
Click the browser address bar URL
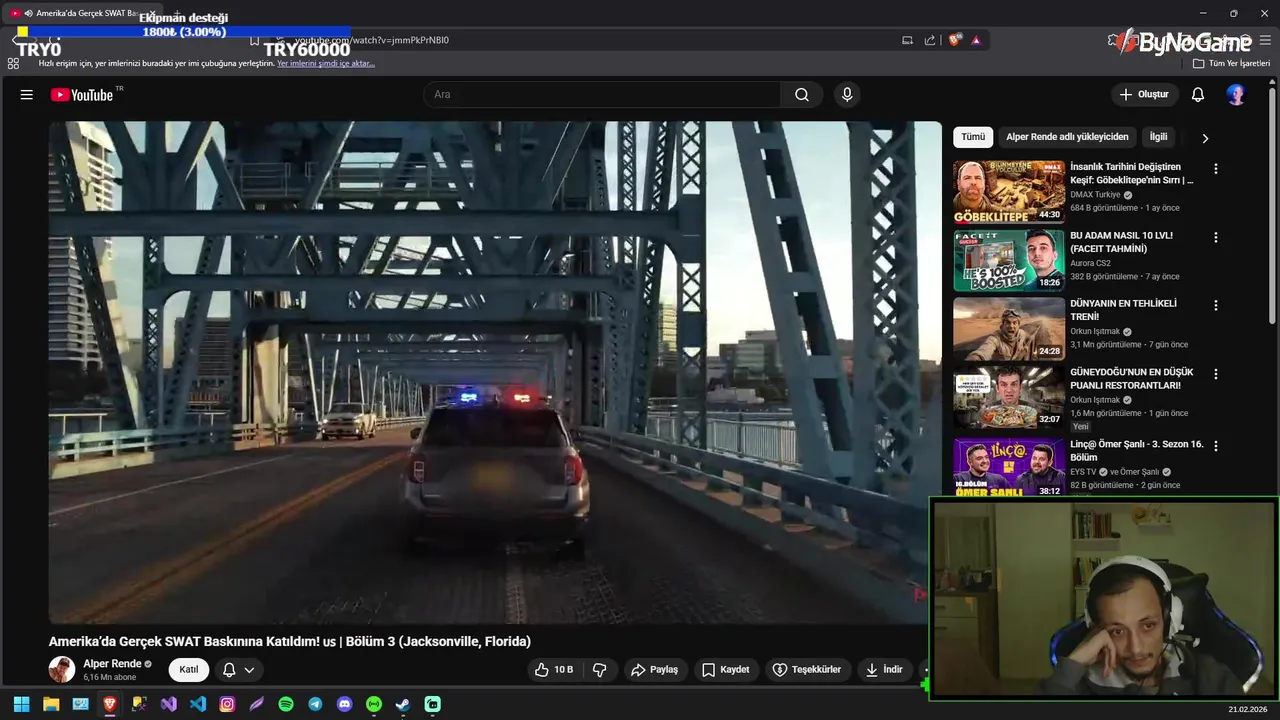[370, 40]
